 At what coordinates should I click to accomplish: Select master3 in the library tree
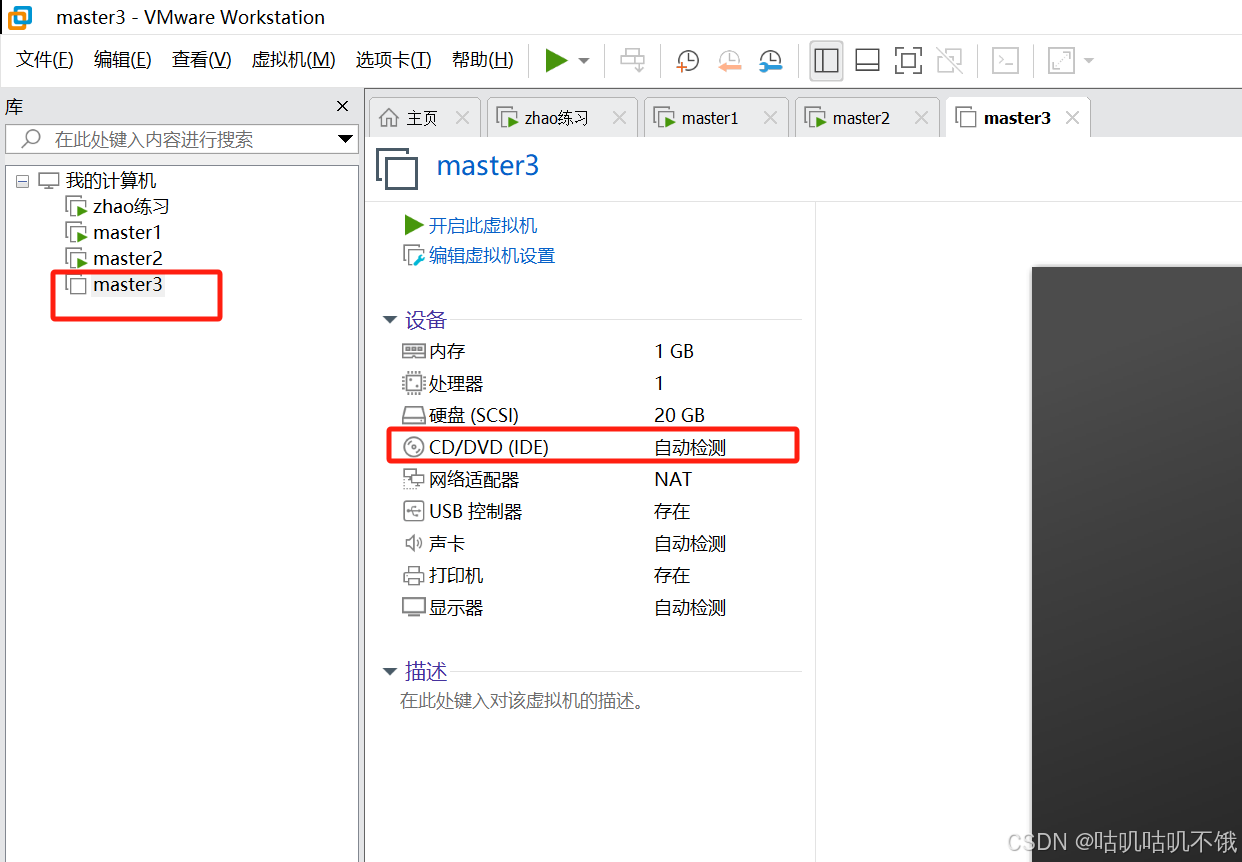[127, 285]
